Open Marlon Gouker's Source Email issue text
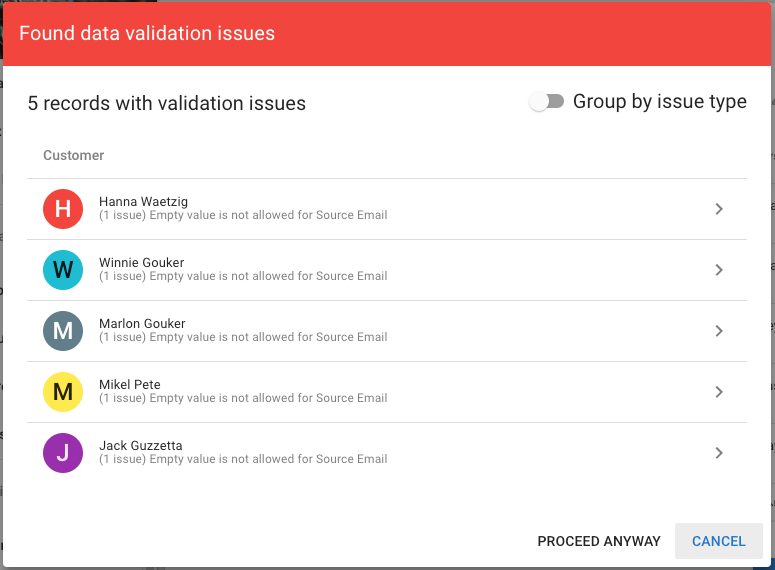Viewport: 775px width, 570px height. tap(243, 337)
